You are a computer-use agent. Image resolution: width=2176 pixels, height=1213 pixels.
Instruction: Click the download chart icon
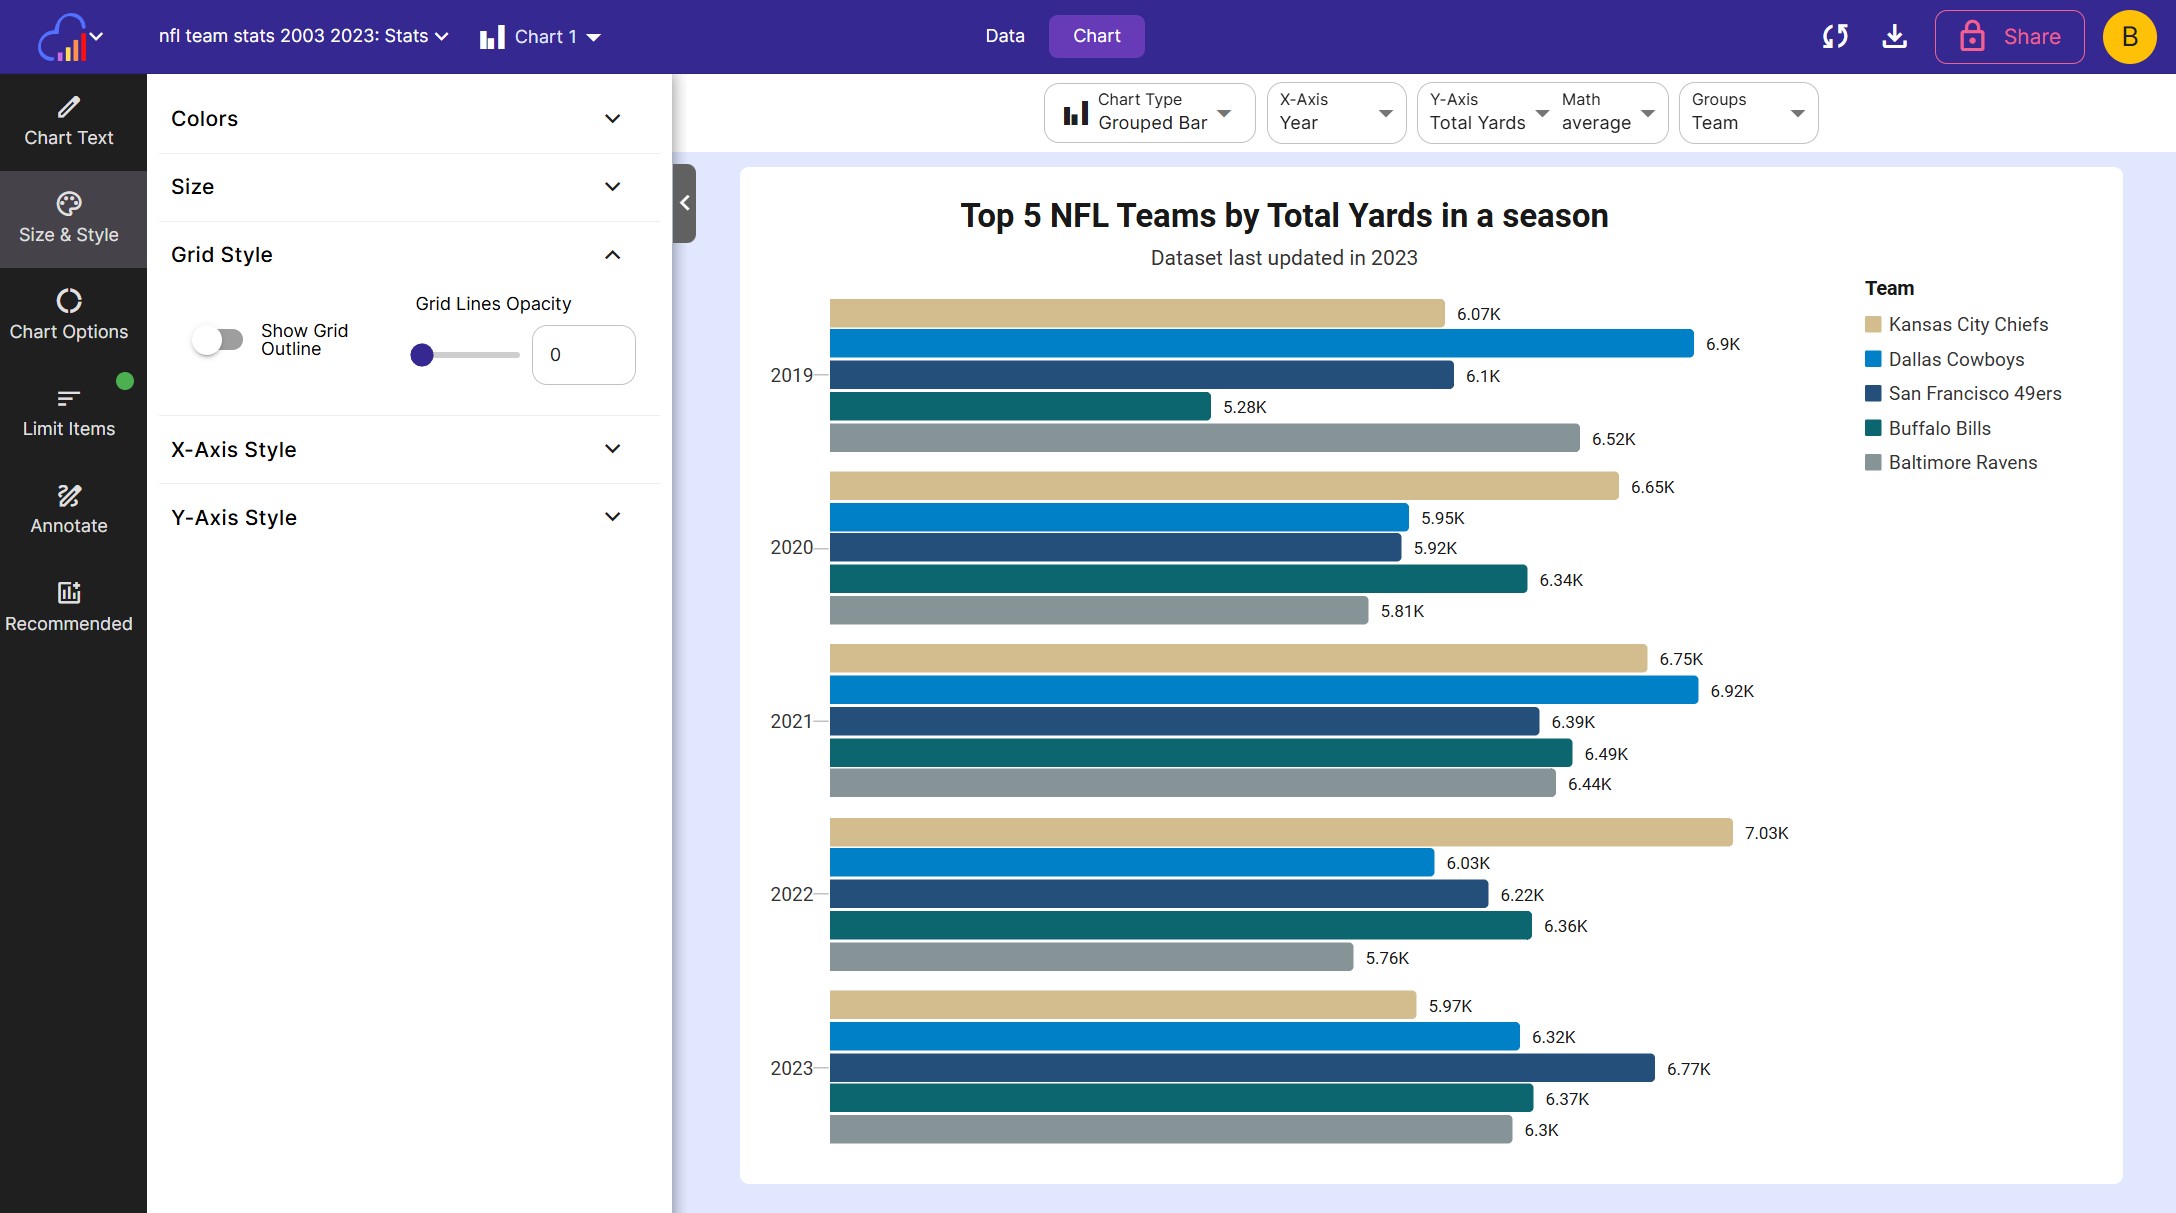pyautogui.click(x=1894, y=37)
